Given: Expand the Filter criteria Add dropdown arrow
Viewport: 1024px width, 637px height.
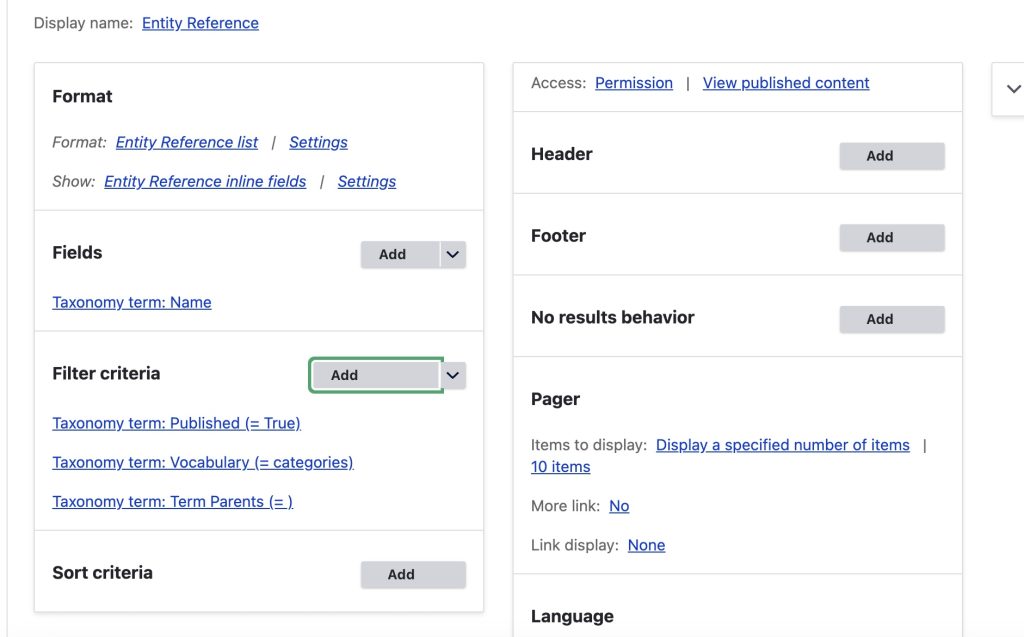Looking at the screenshot, I should tap(453, 375).
